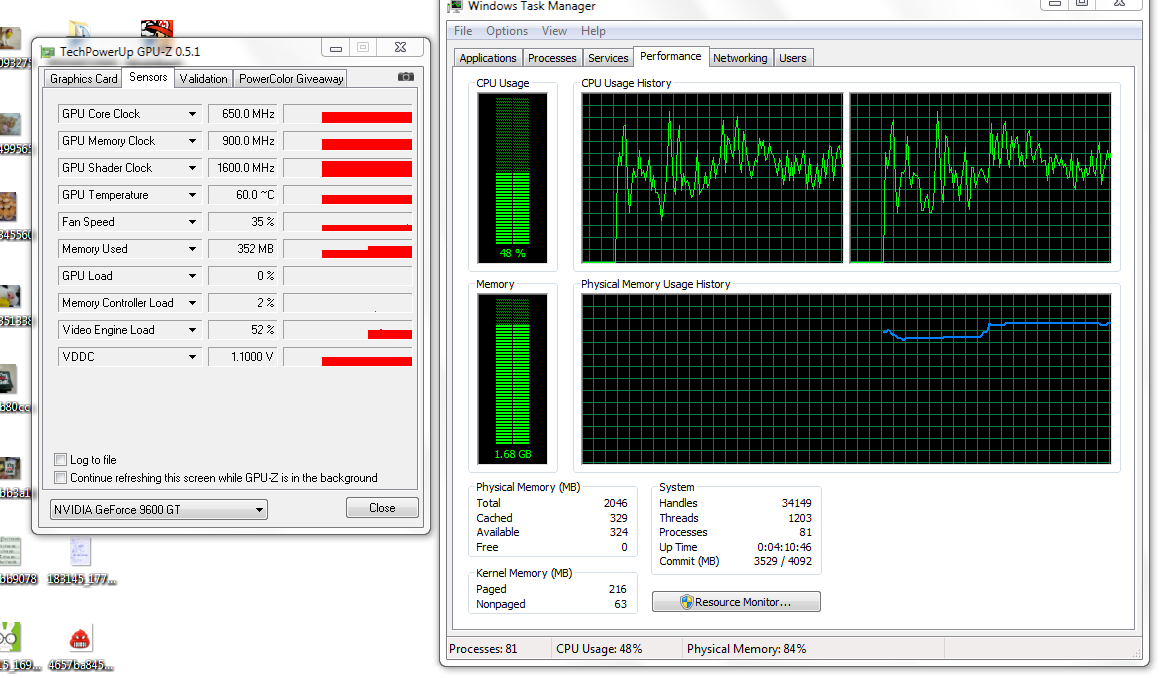1161x678 pixels.
Task: Expand the Fan Speed dropdown
Action: pyautogui.click(x=193, y=222)
